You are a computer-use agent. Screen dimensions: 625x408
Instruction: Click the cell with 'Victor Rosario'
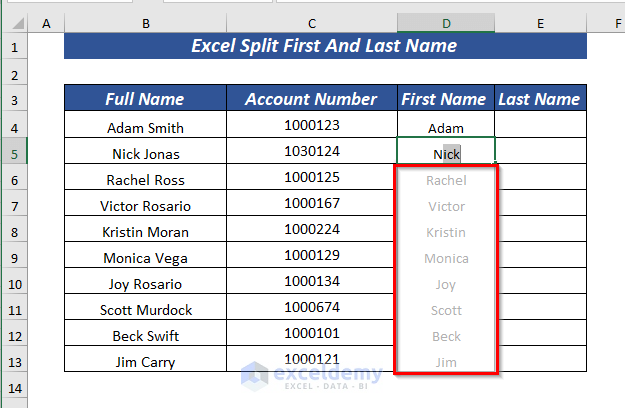pos(146,206)
